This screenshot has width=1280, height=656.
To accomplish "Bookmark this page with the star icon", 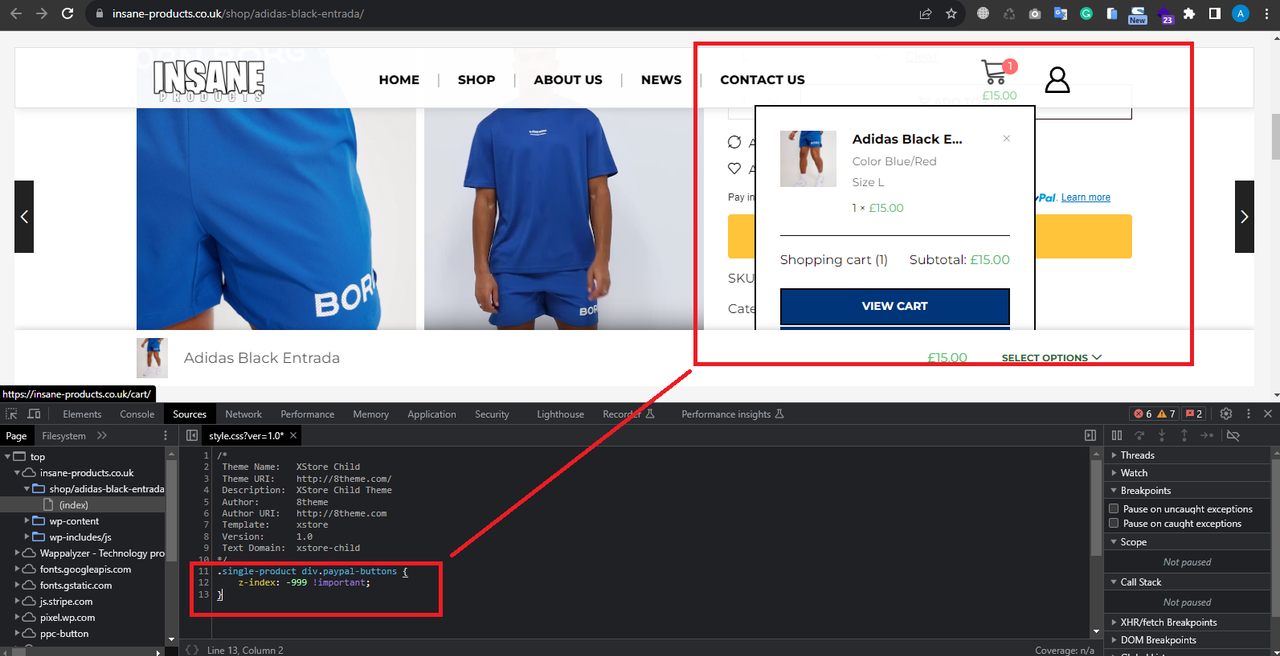I will click(x=951, y=14).
